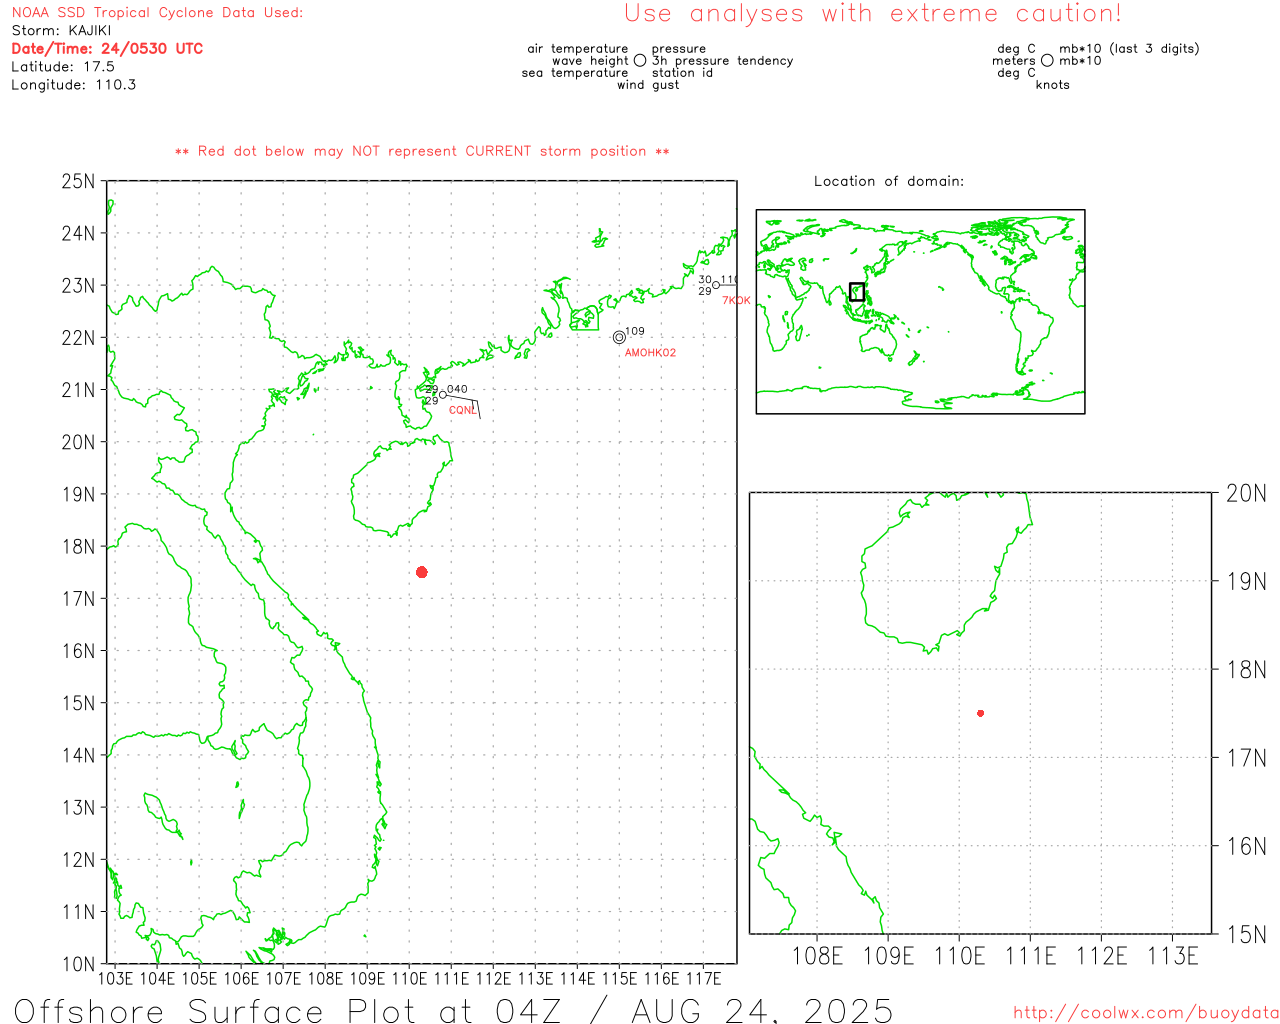The height and width of the screenshot is (1024, 1280).
Task: Click the 'station id' legend label
Action: point(682,73)
